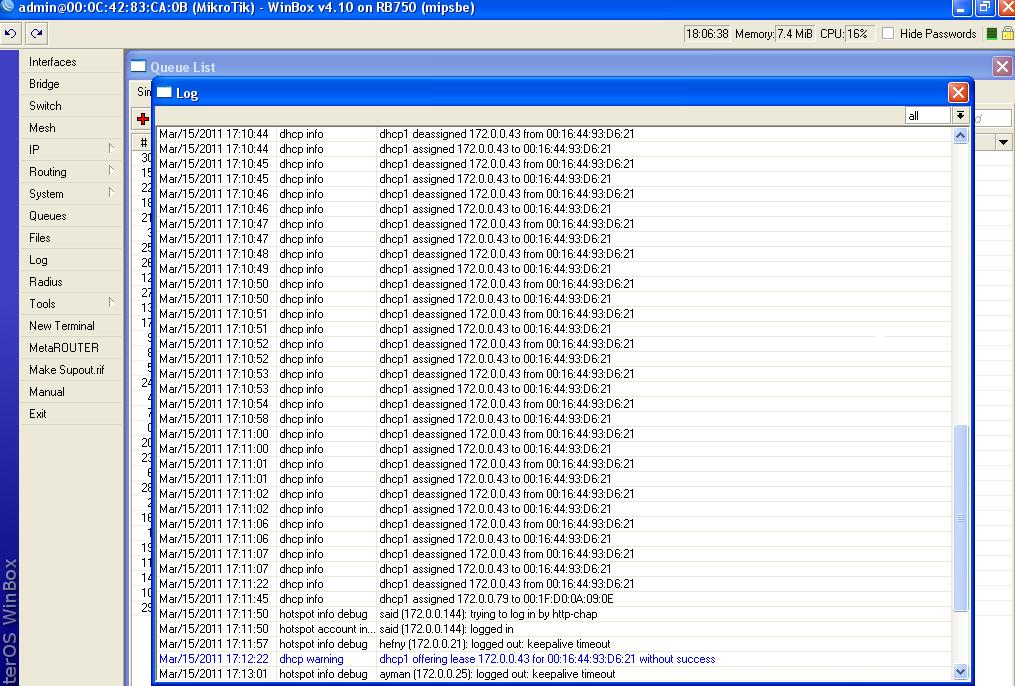Click Make Supout.rif in sidebar

click(x=71, y=370)
